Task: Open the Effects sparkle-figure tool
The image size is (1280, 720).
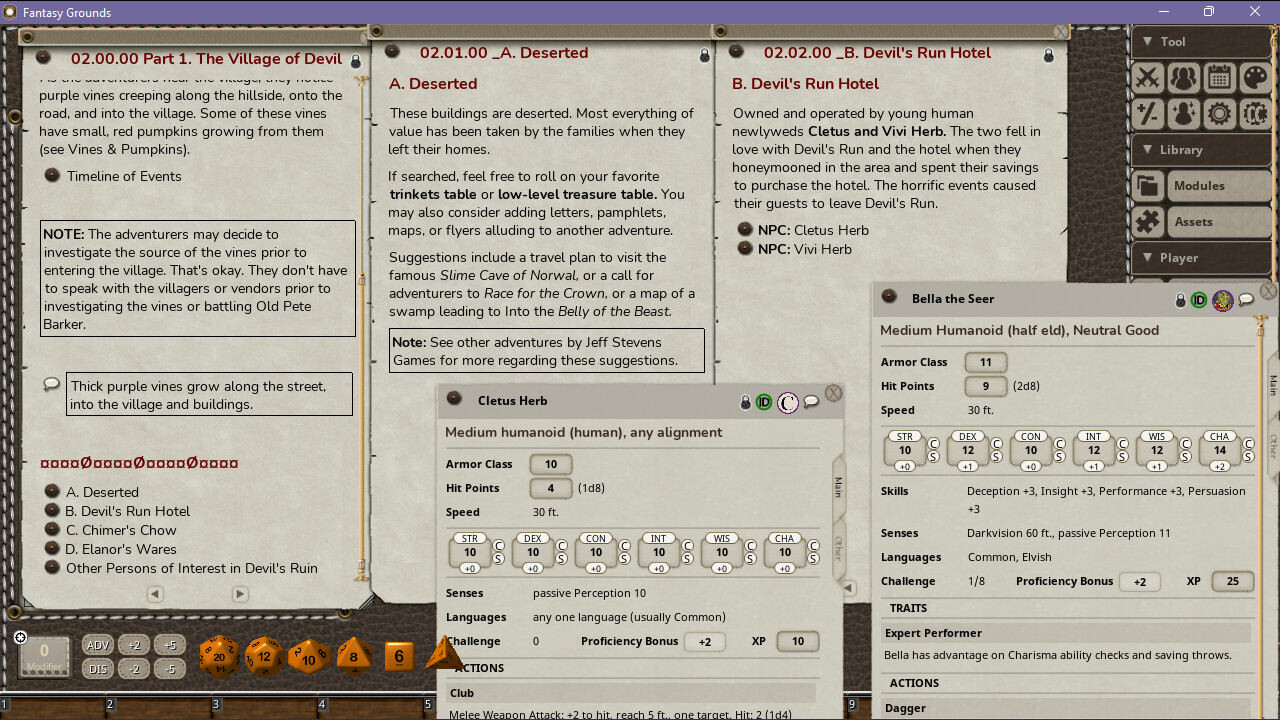Action: (x=1183, y=113)
